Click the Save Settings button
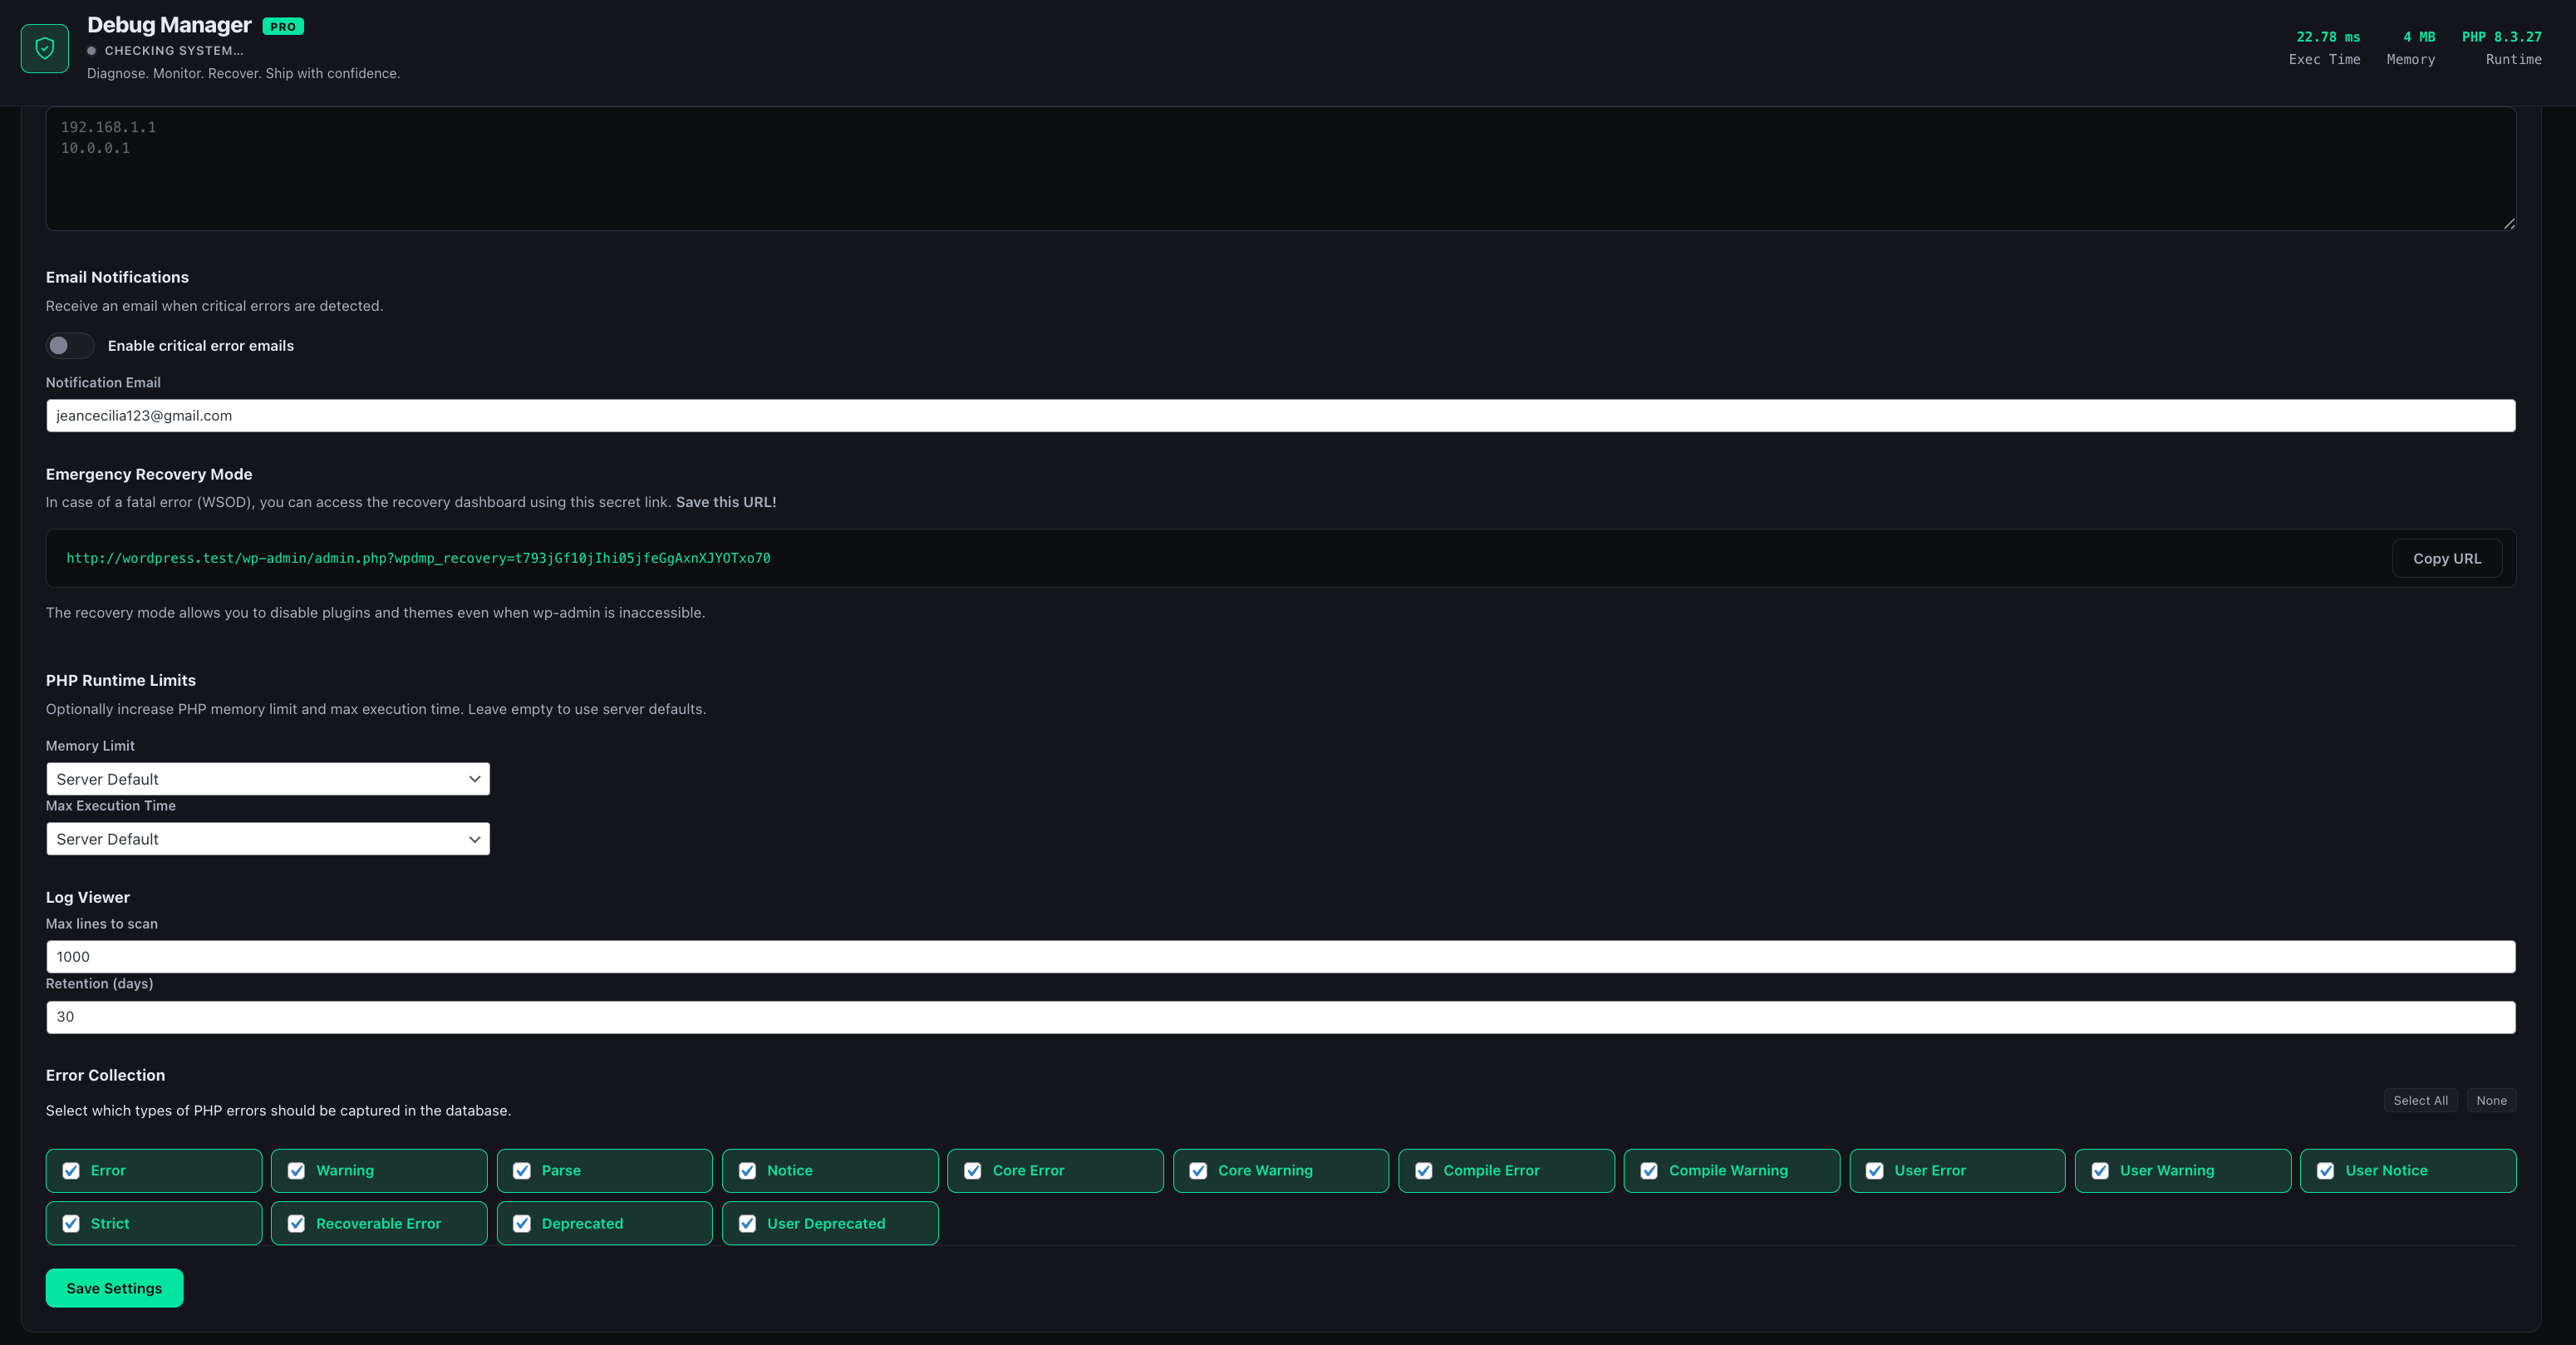The width and height of the screenshot is (2576, 1345). (114, 1289)
